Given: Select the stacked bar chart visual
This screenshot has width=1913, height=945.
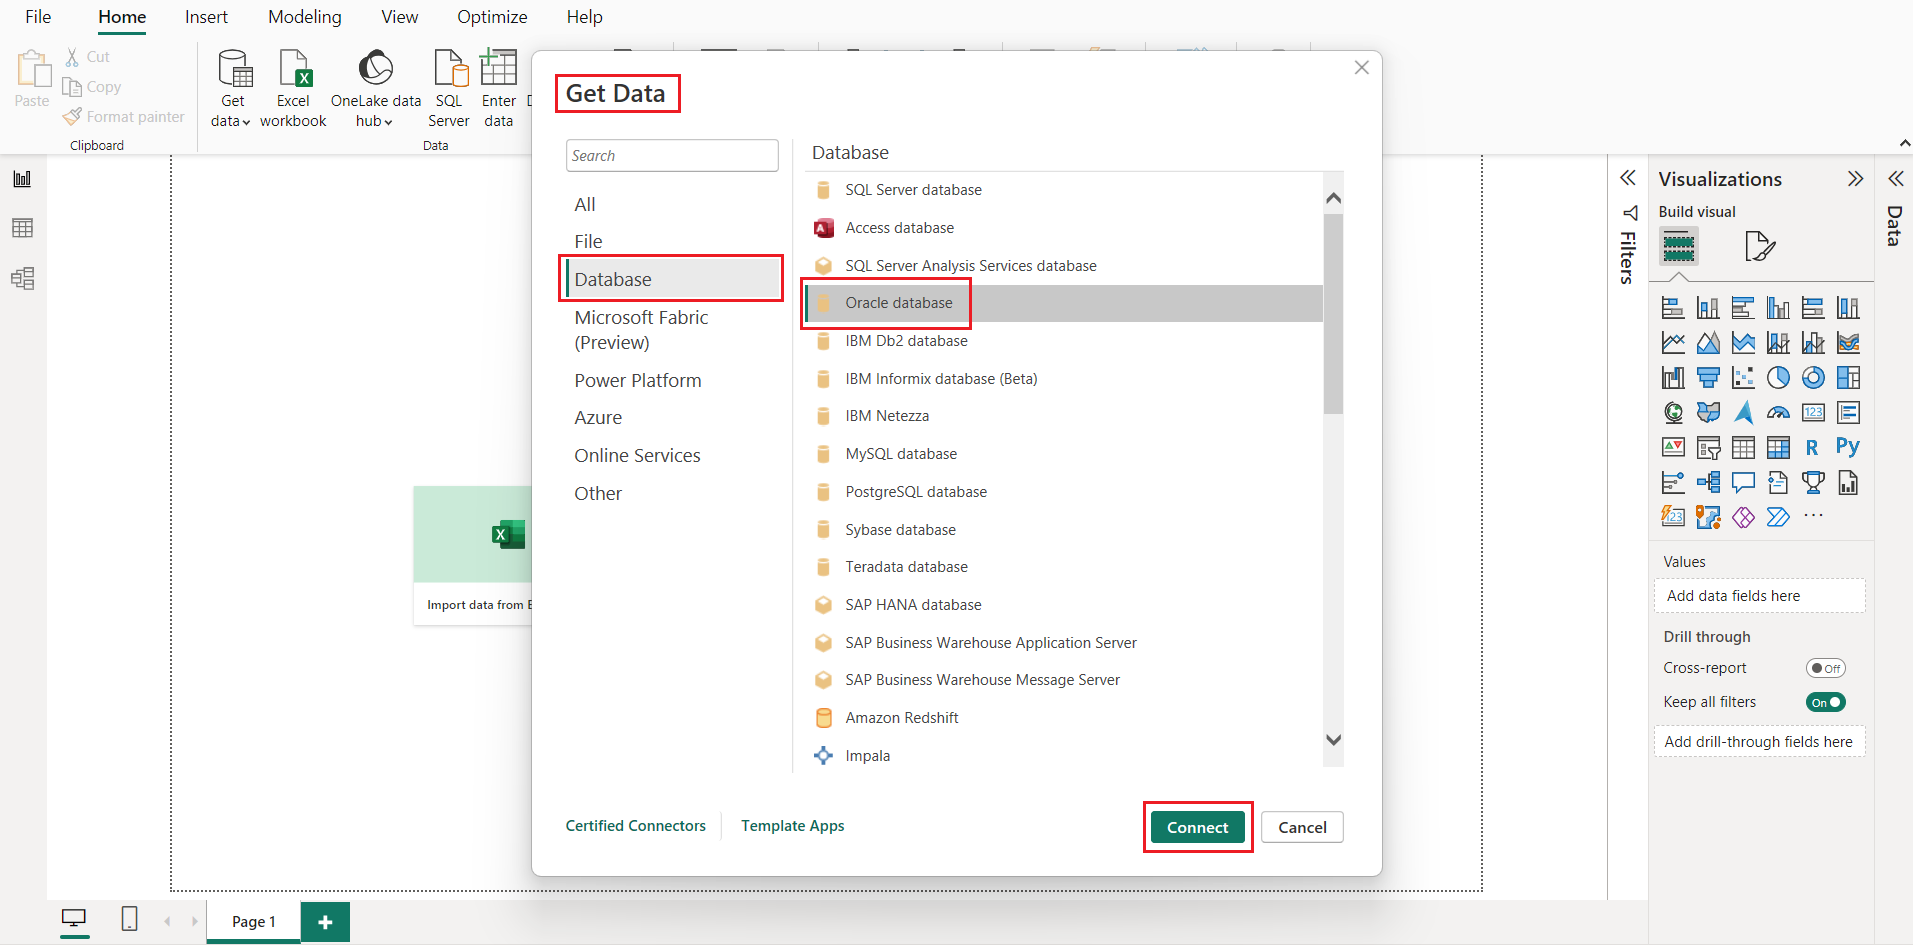Looking at the screenshot, I should (x=1673, y=308).
